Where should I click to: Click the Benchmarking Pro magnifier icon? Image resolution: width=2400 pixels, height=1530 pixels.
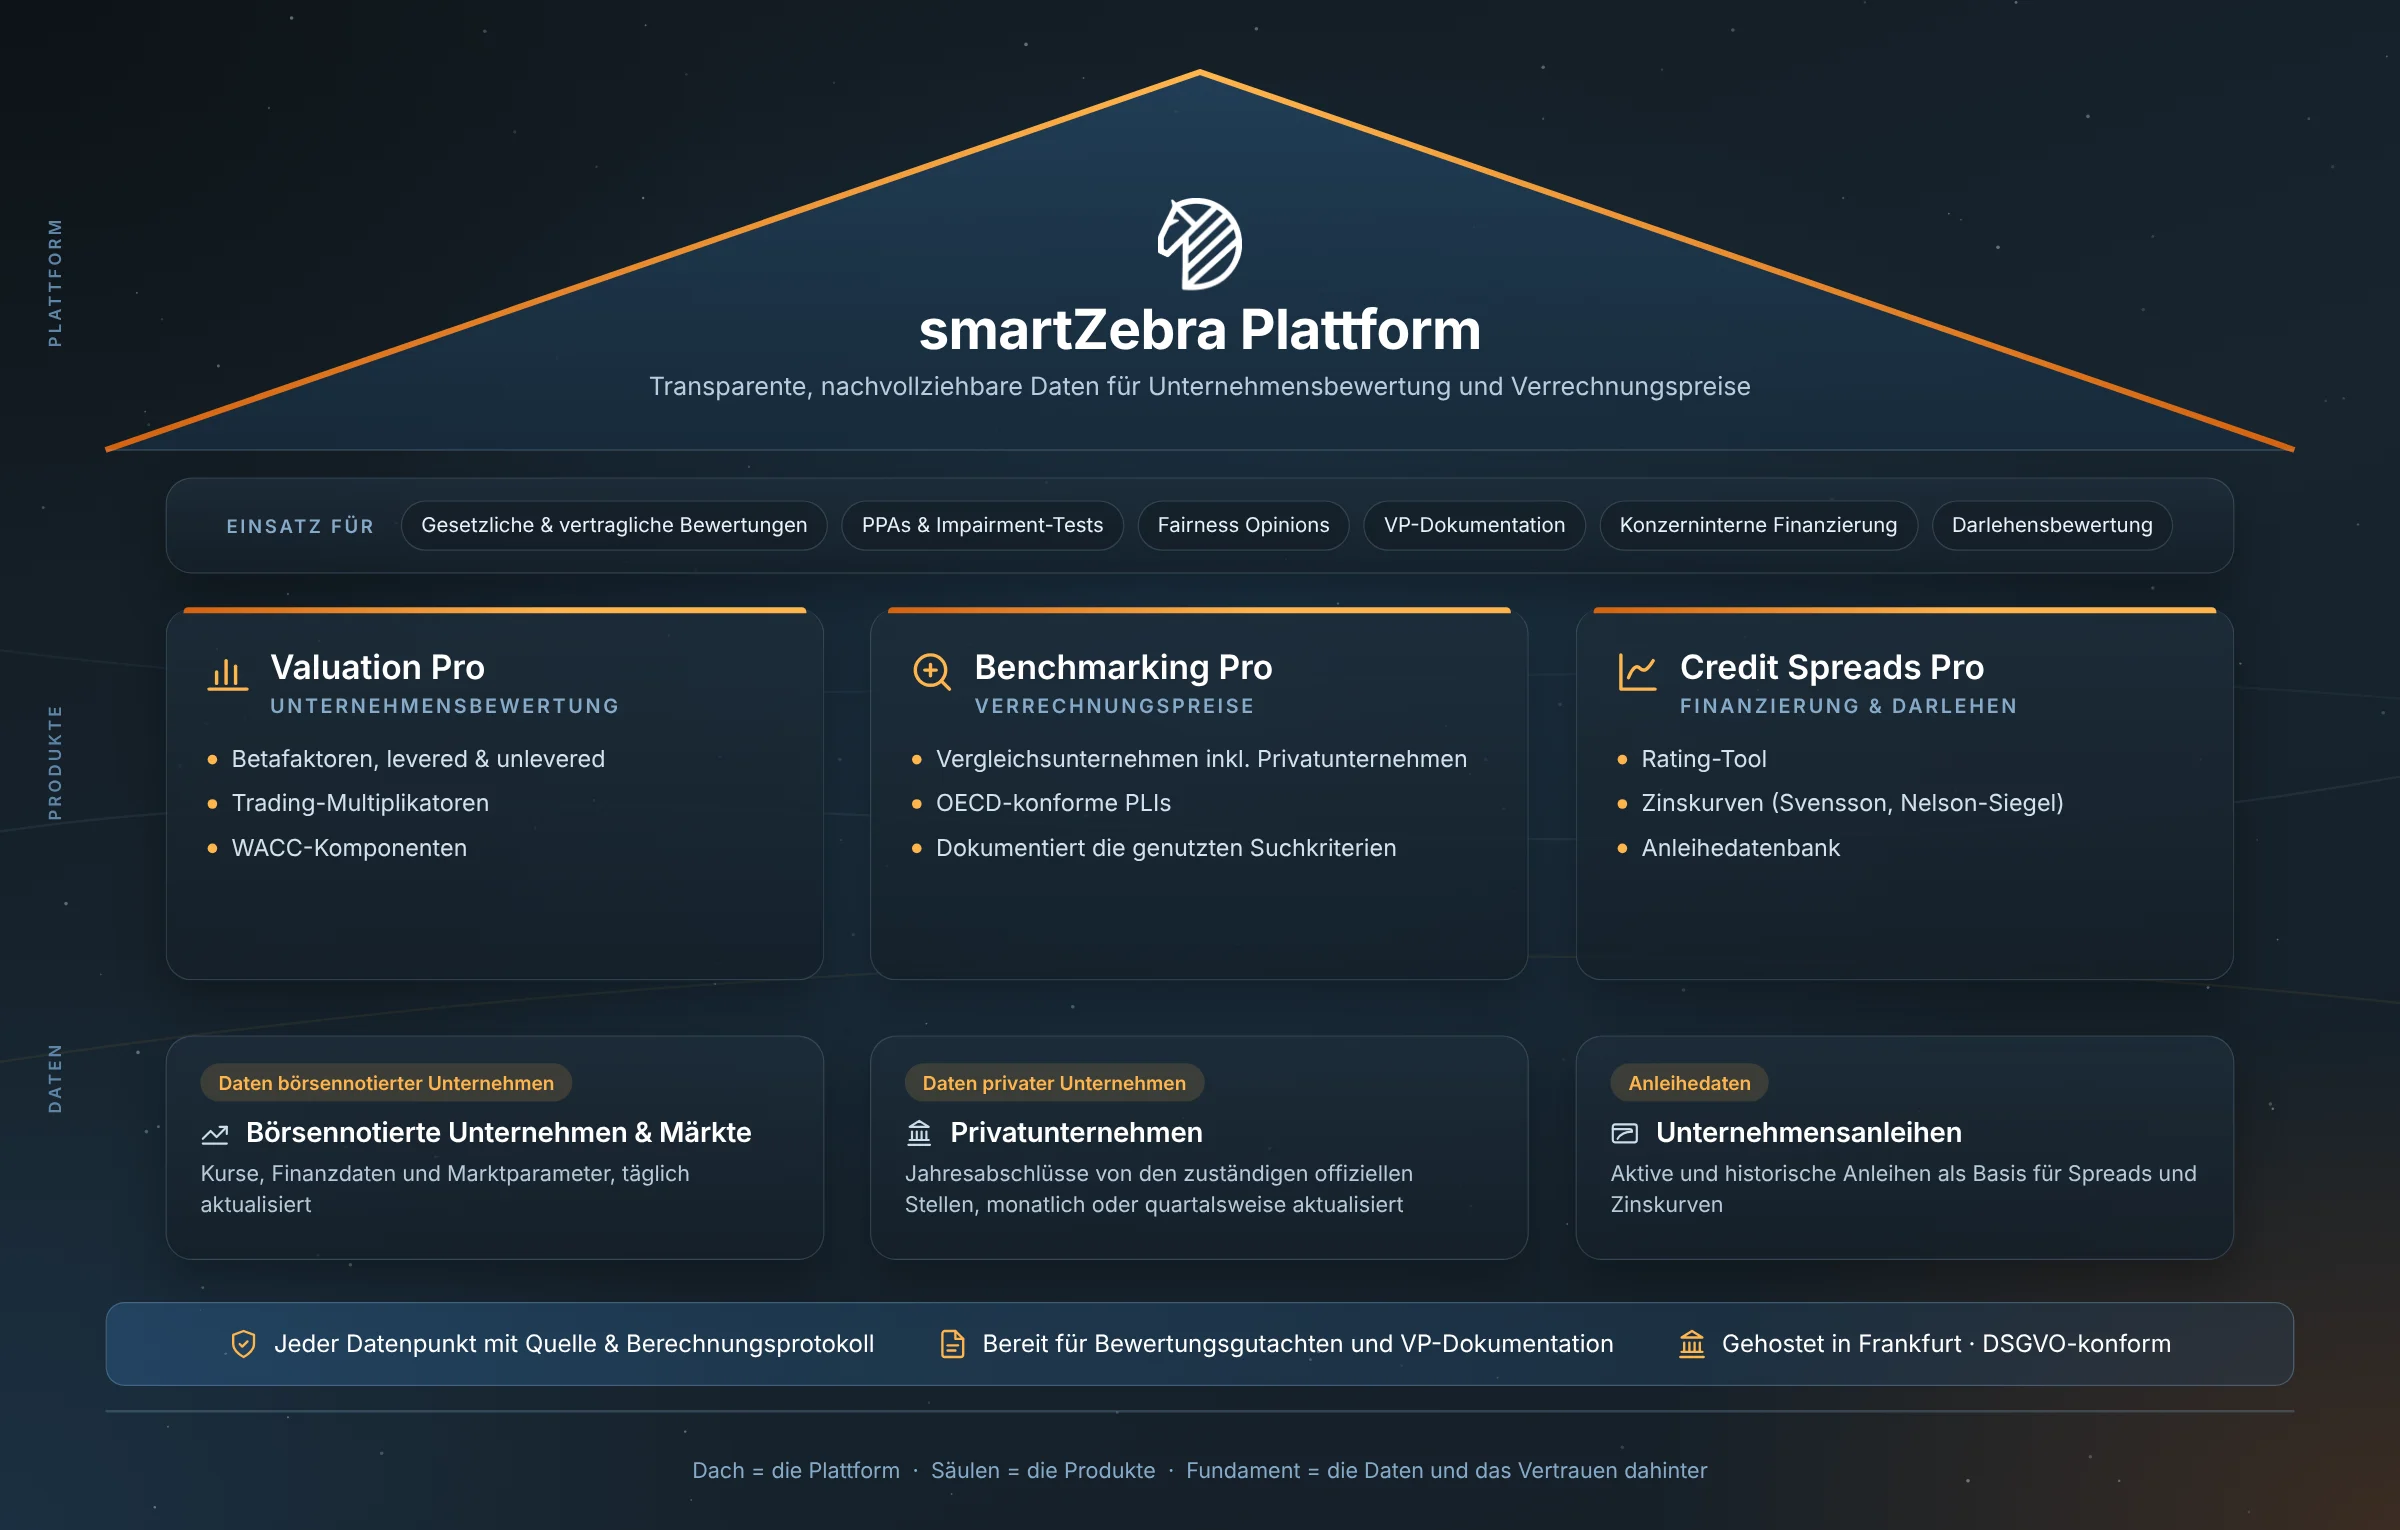click(x=932, y=671)
